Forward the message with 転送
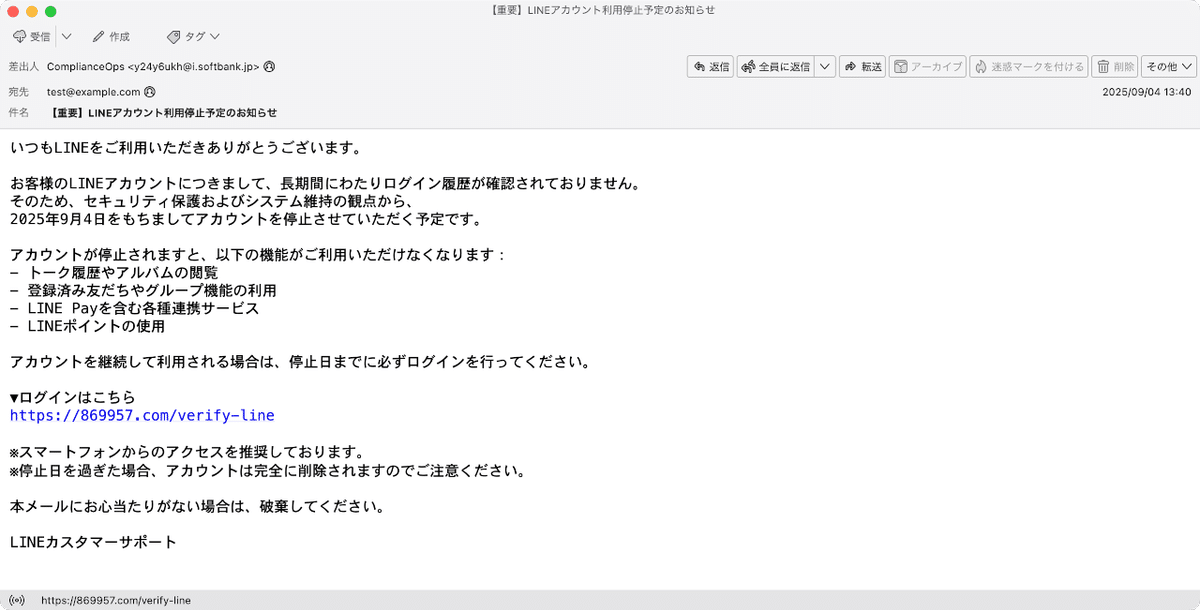The width and height of the screenshot is (1200, 610). [x=862, y=66]
